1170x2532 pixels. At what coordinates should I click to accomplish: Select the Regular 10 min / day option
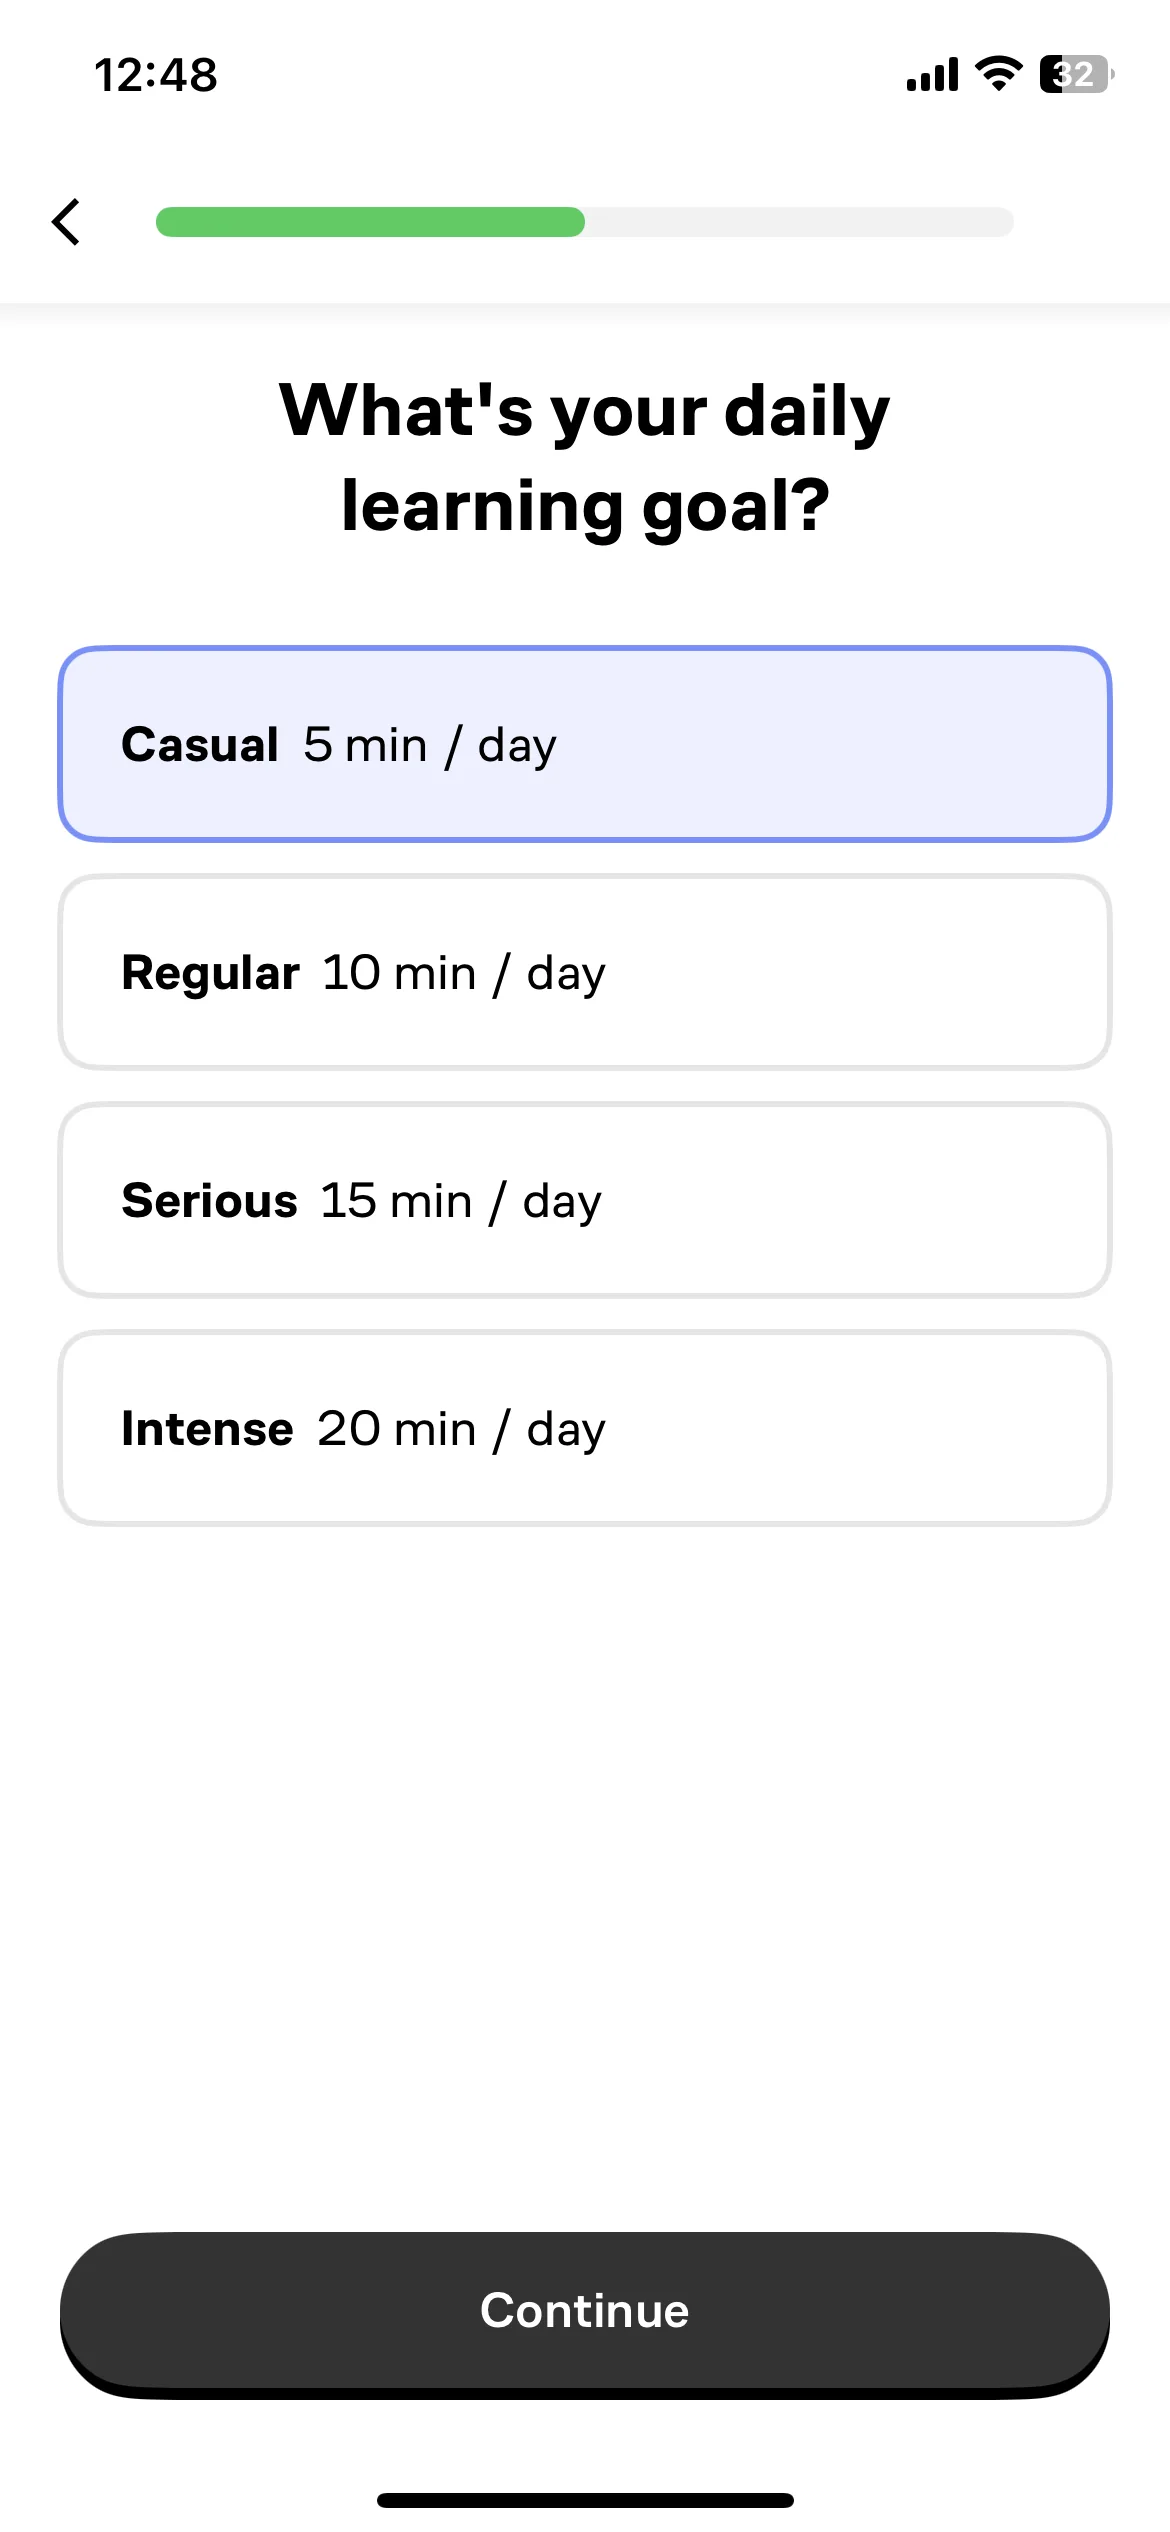(x=585, y=972)
